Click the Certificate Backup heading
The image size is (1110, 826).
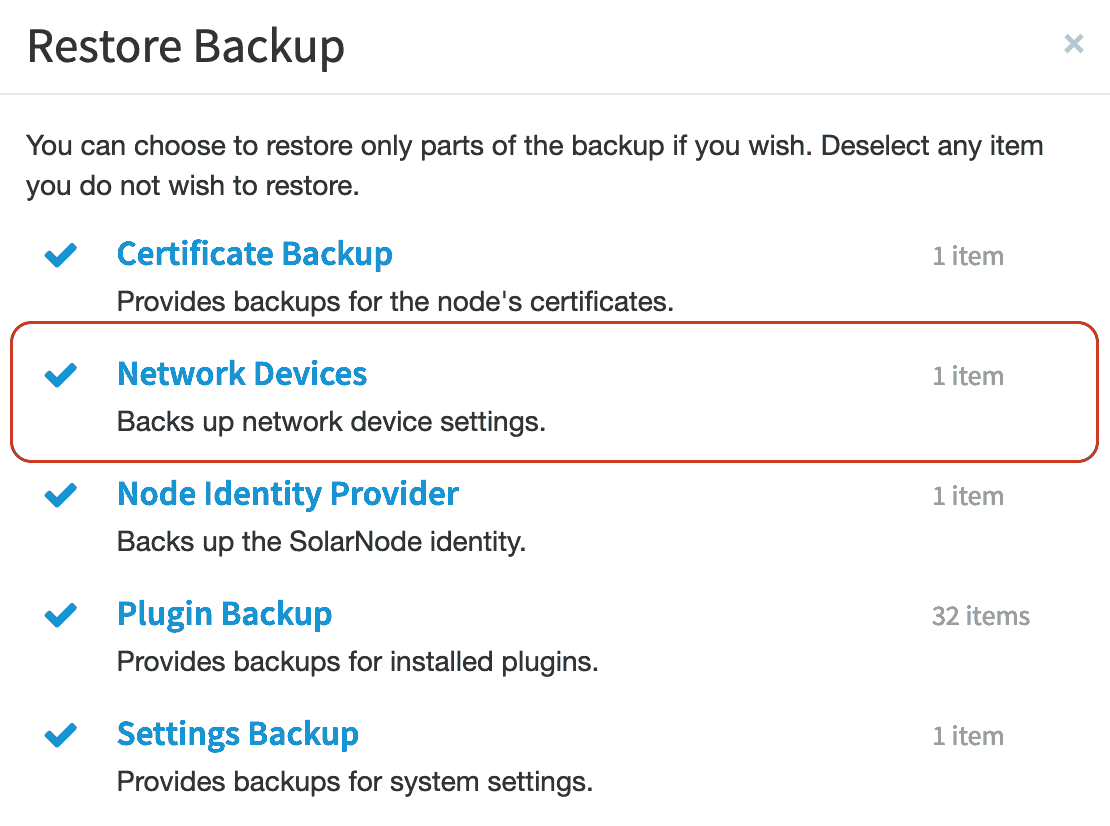[x=255, y=254]
